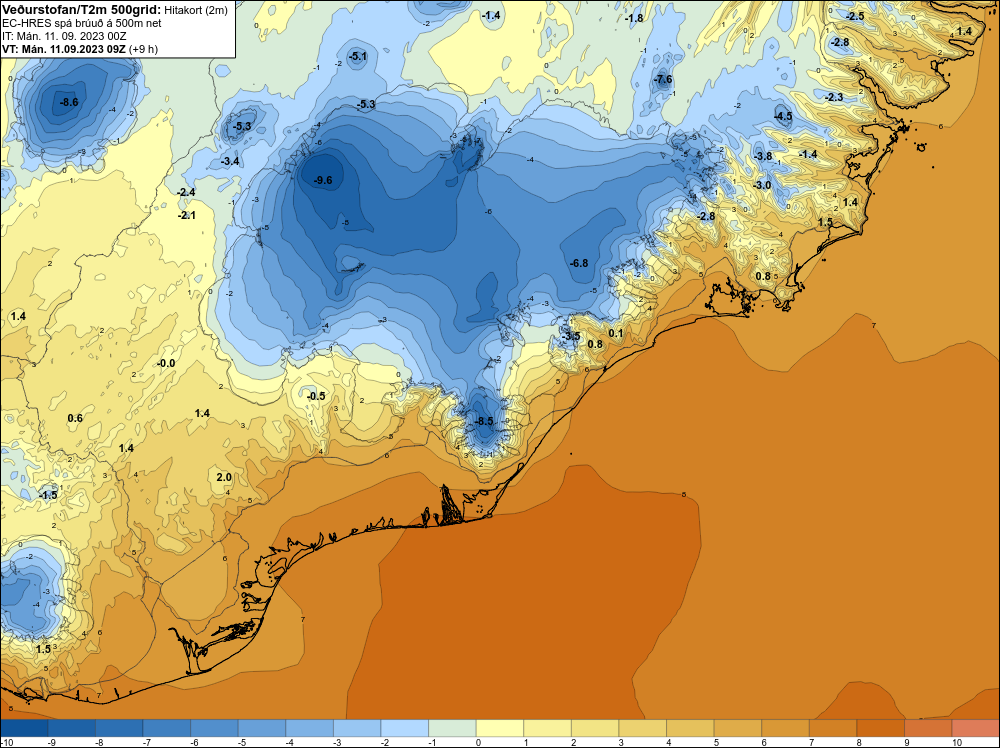The width and height of the screenshot is (1000, 748).
Task: Click the -6.8 temperature value
Action: click(579, 263)
